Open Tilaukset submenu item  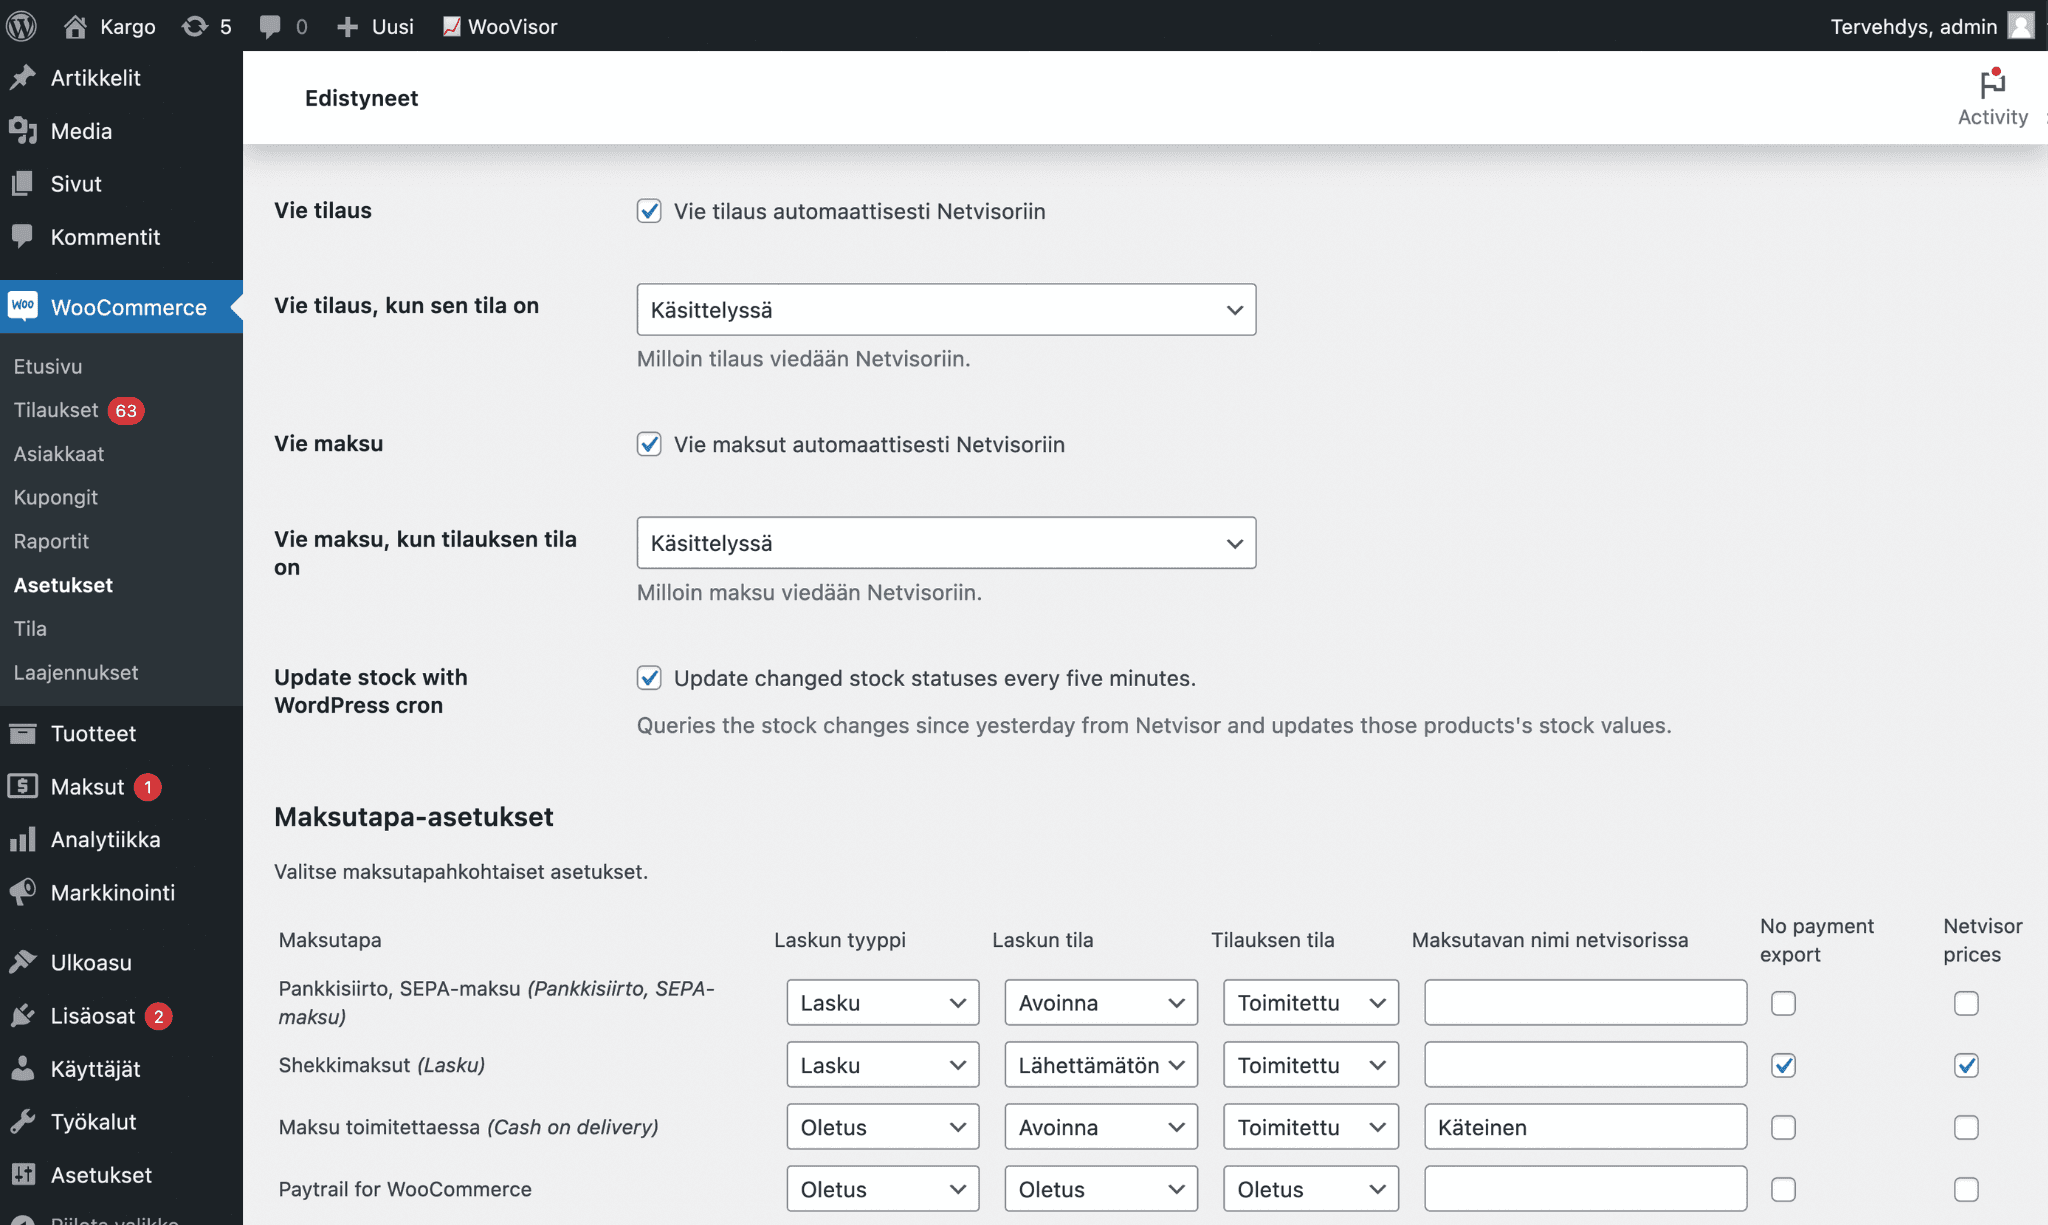click(x=56, y=410)
